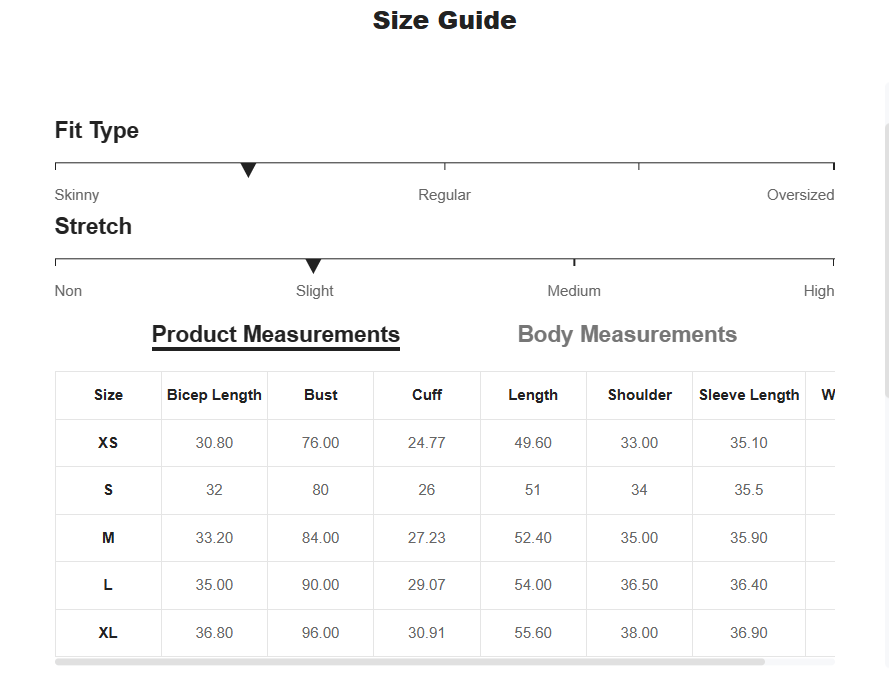The width and height of the screenshot is (889, 696).
Task: Click the Bicep Length column header
Action: tap(214, 395)
